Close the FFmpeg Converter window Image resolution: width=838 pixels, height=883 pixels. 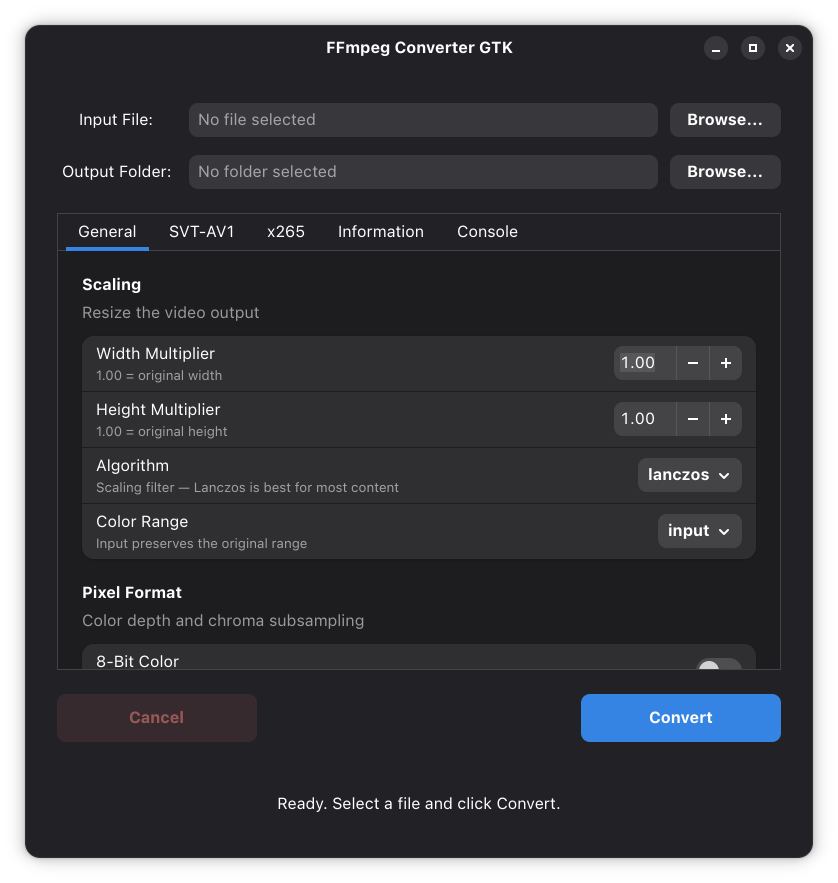(790, 48)
